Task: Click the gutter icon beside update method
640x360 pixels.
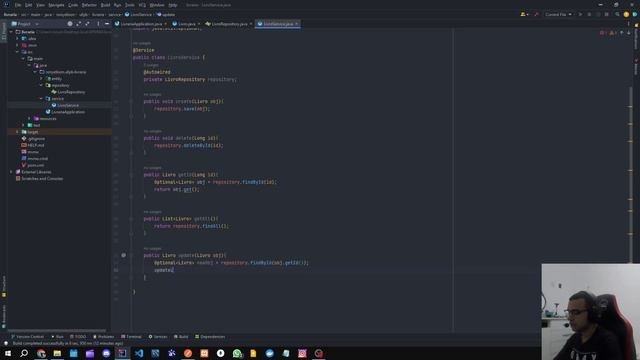Action: [123, 255]
